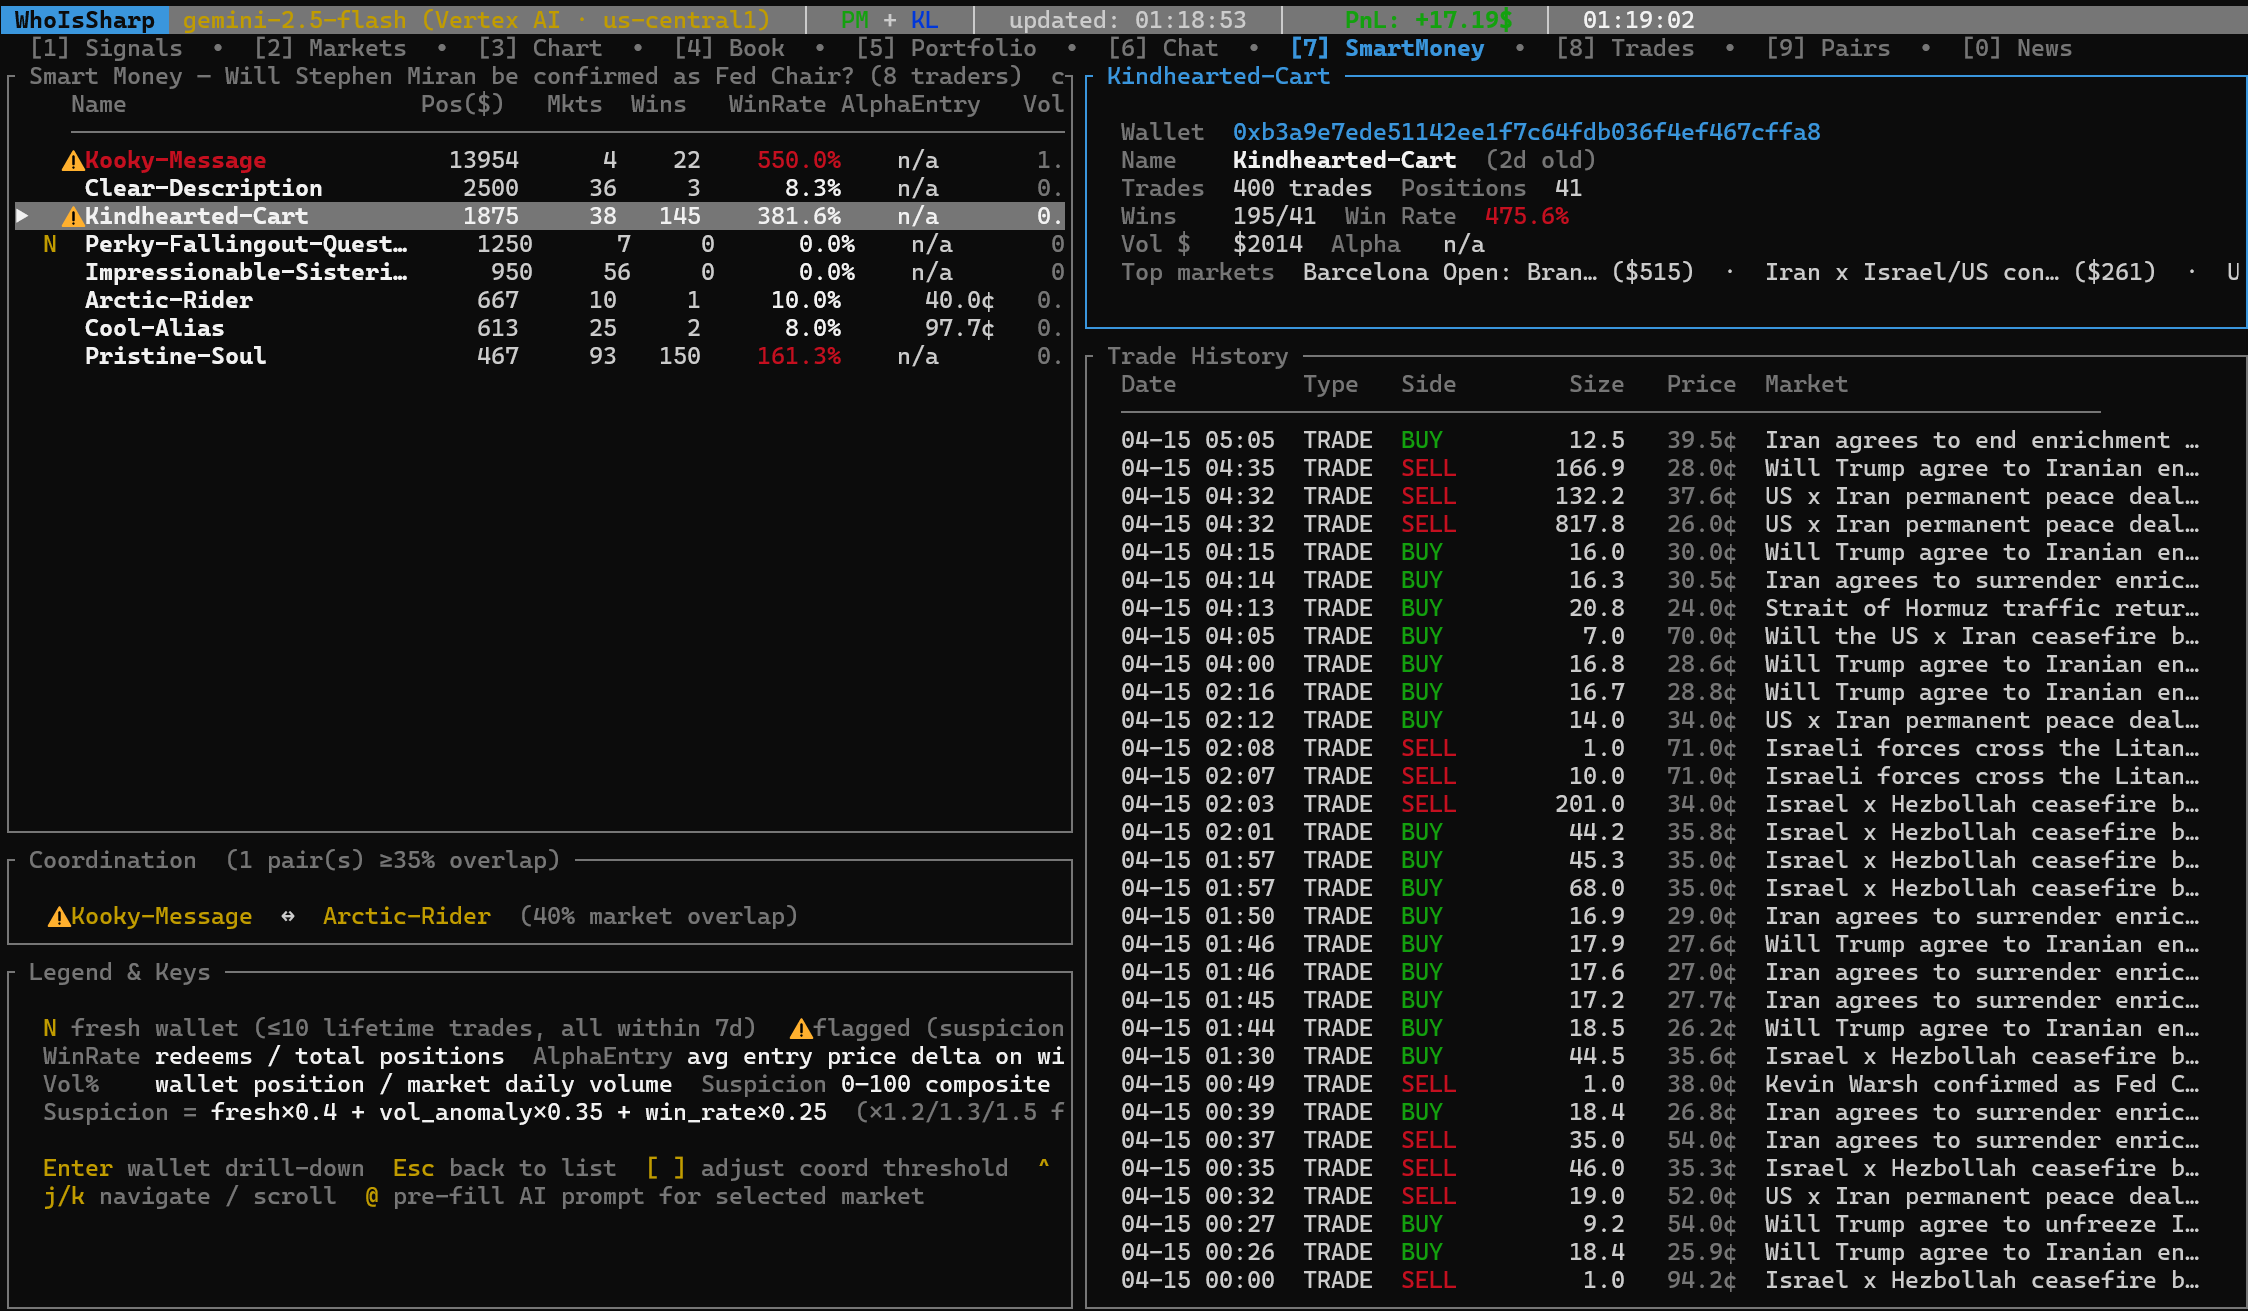
Task: Click the @ pre-fill AI prompt key
Action: (x=372, y=1197)
